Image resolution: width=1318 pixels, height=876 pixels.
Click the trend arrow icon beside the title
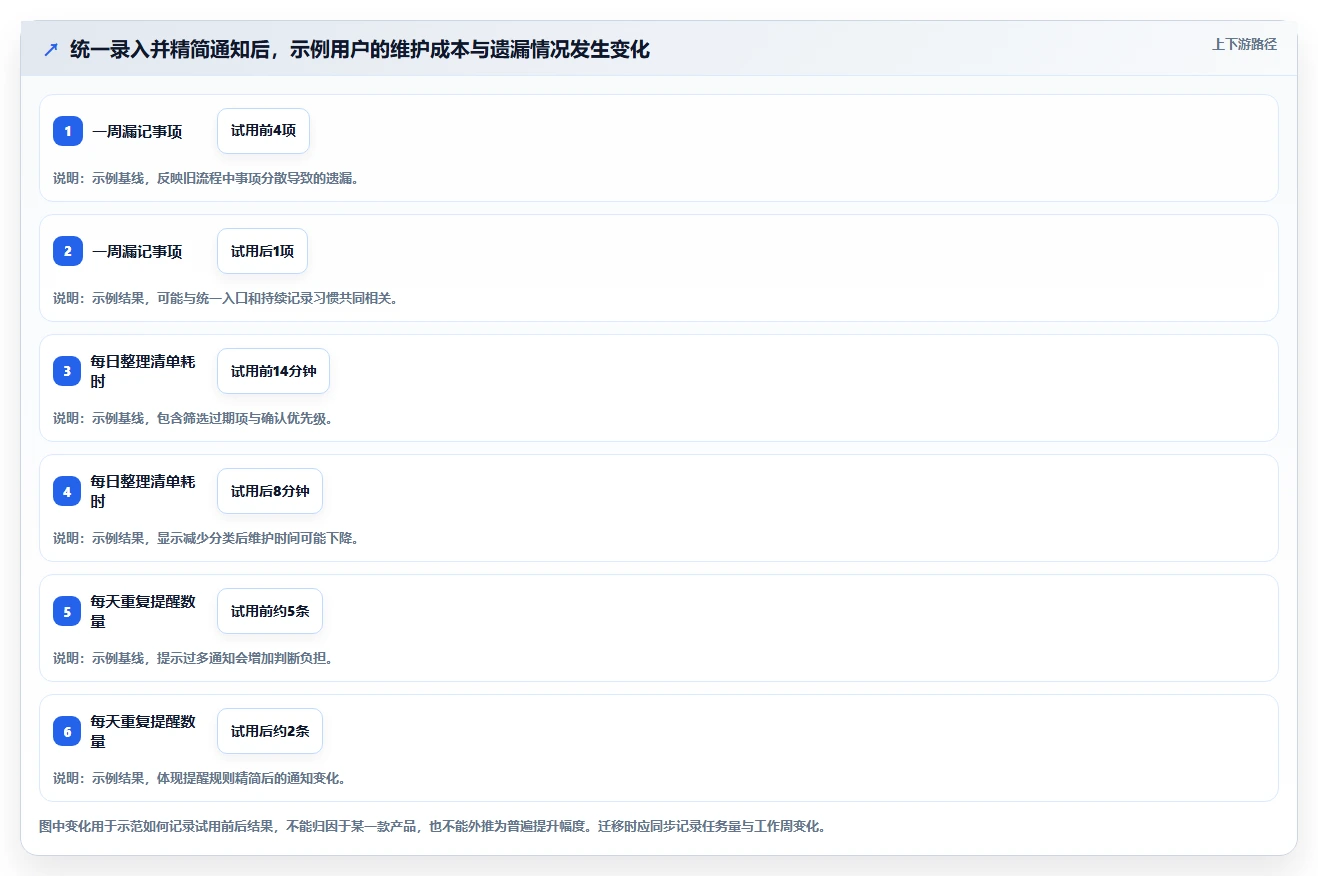point(51,49)
